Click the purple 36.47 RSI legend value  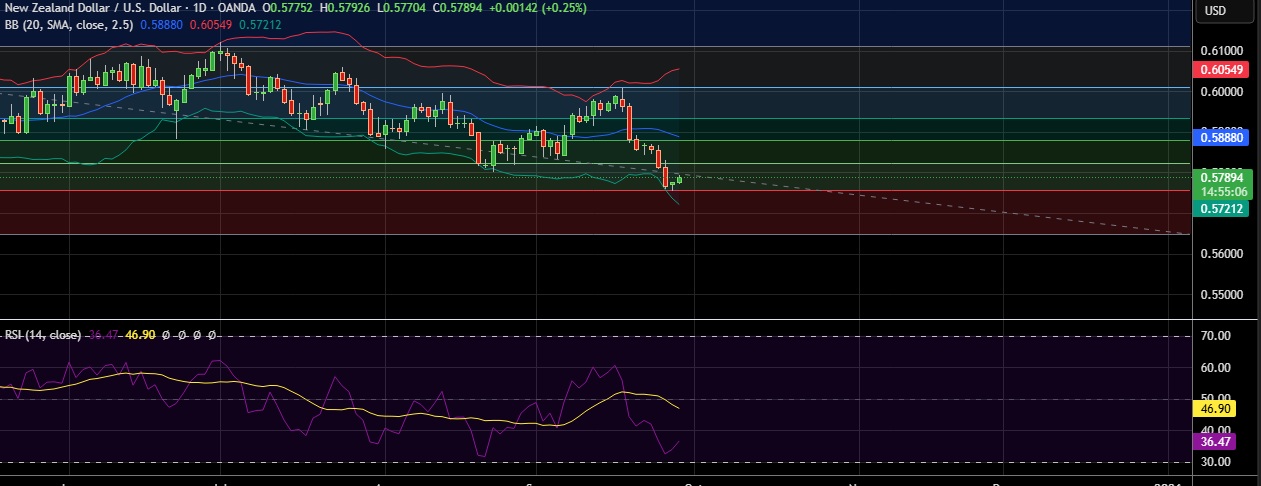[x=101, y=335]
